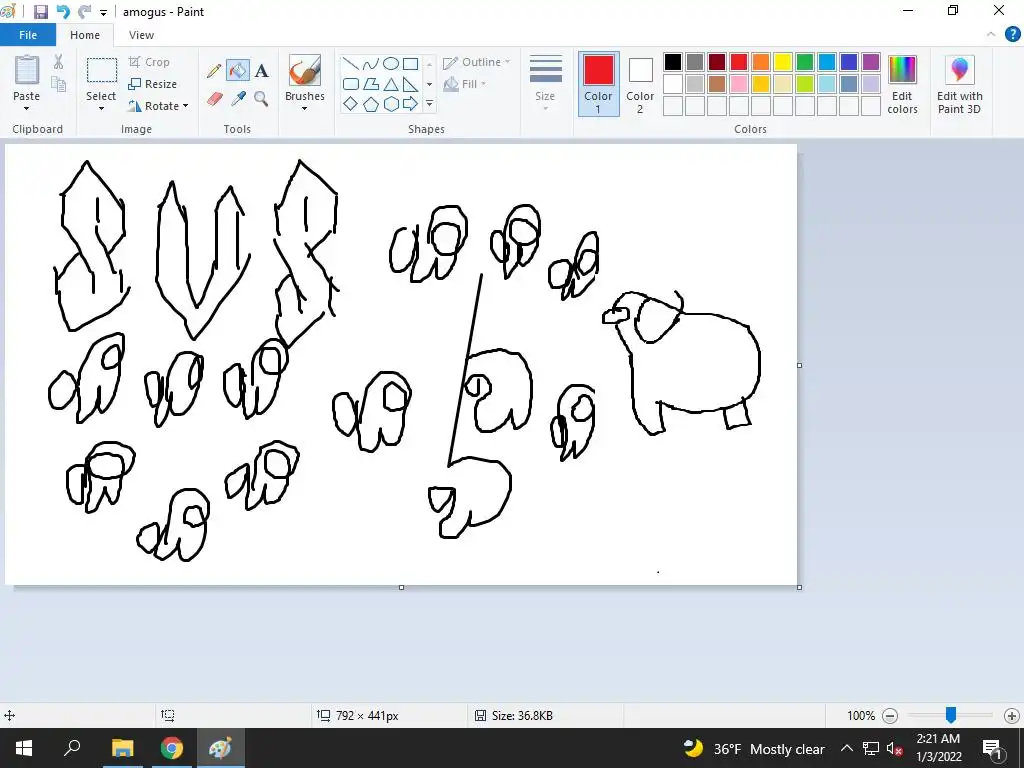The width and height of the screenshot is (1024, 768).
Task: Choose the Diamond shape
Action: [351, 104]
